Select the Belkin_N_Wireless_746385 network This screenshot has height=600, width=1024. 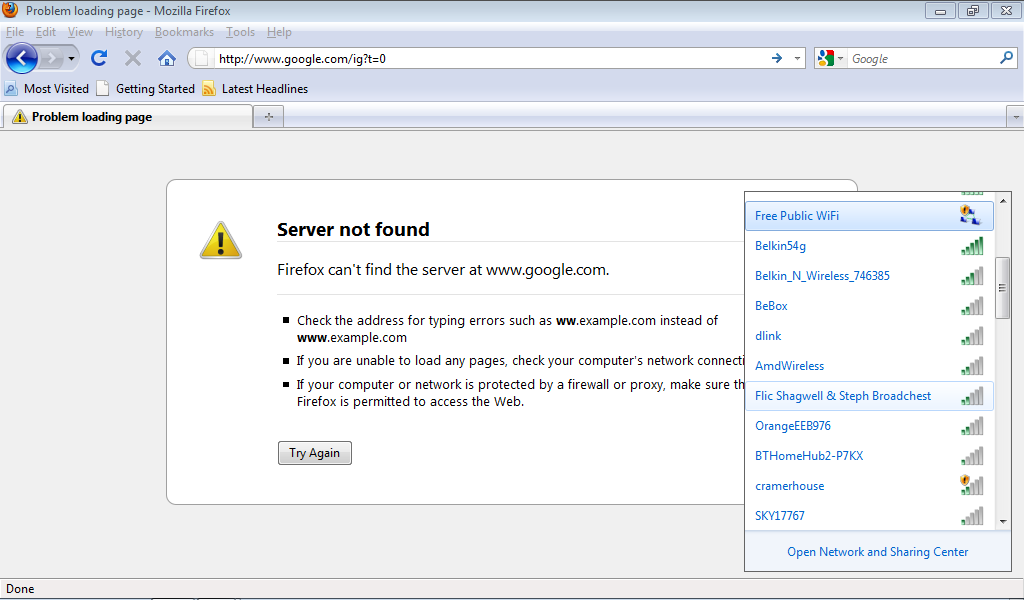click(869, 276)
